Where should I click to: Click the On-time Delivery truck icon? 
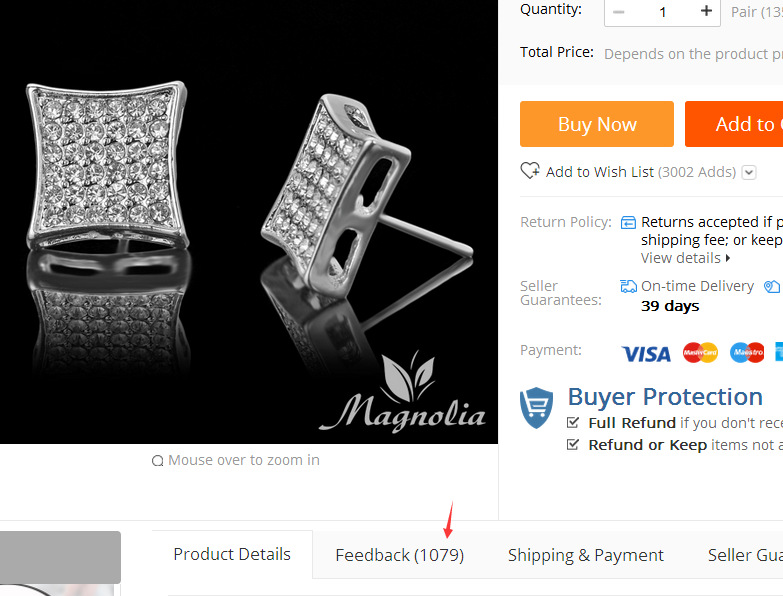point(628,286)
